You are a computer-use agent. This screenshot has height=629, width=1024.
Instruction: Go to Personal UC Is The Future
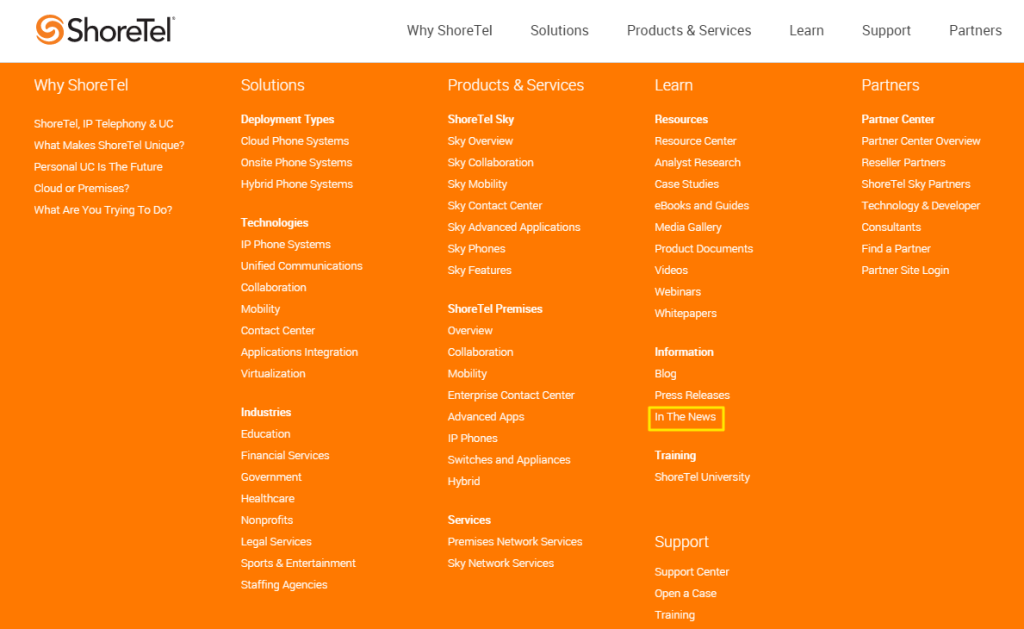[98, 167]
